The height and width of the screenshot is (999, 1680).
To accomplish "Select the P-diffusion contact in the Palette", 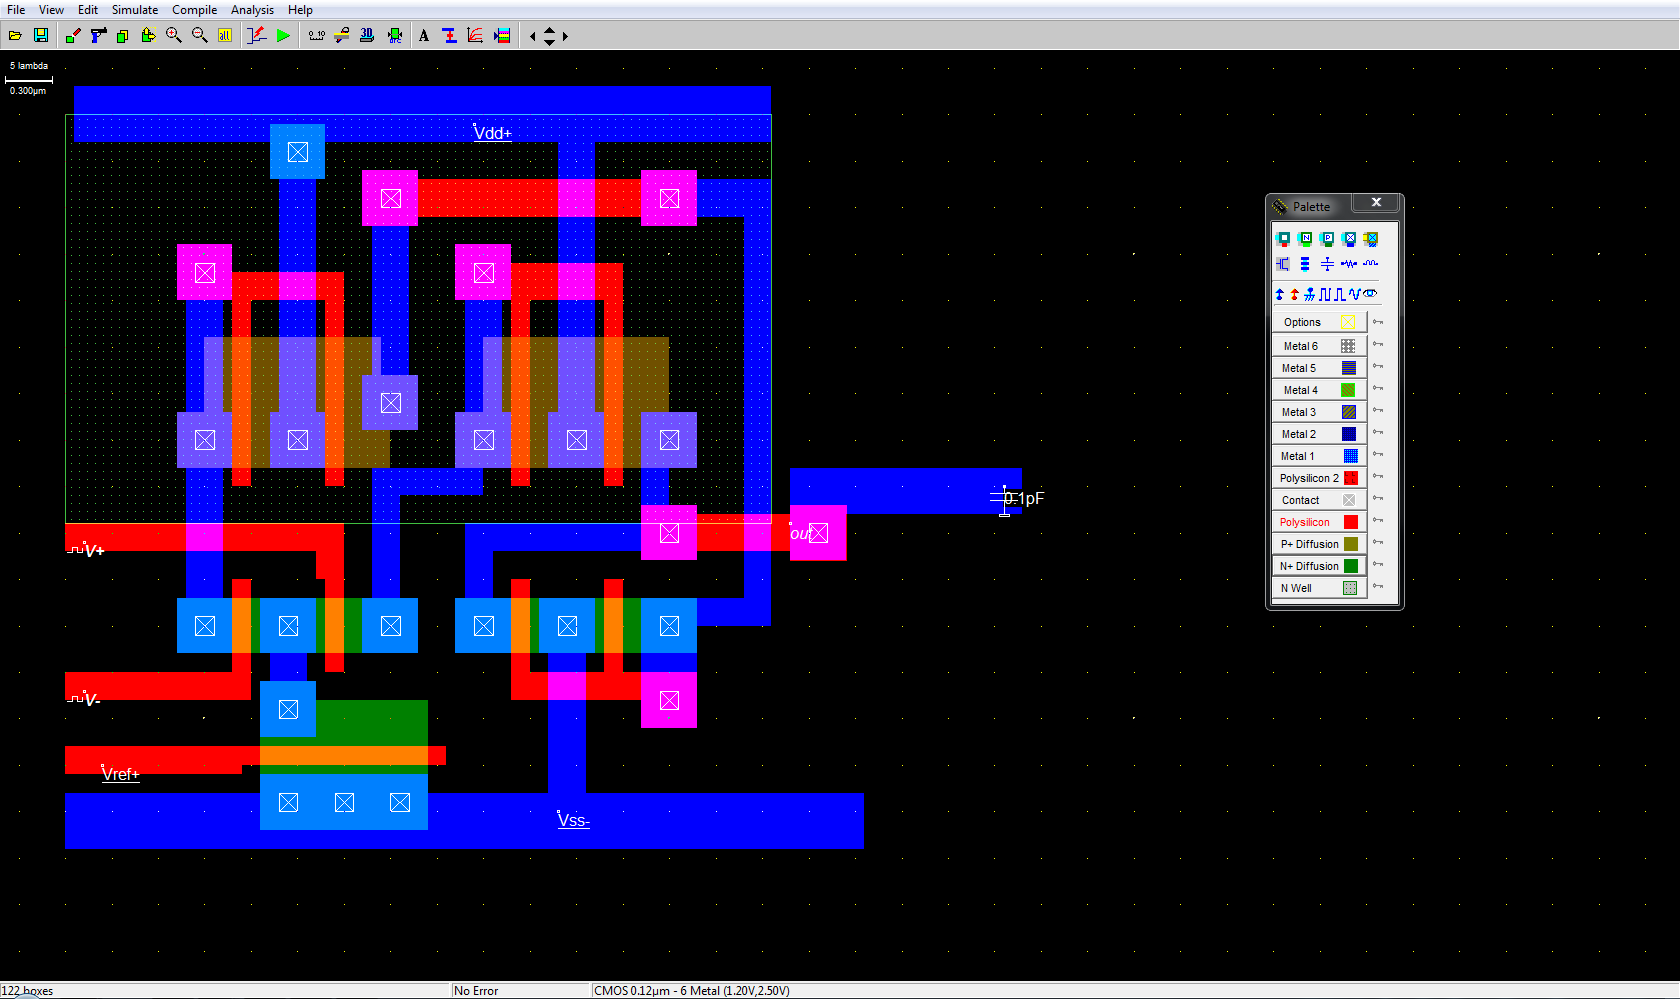I will 1327,239.
